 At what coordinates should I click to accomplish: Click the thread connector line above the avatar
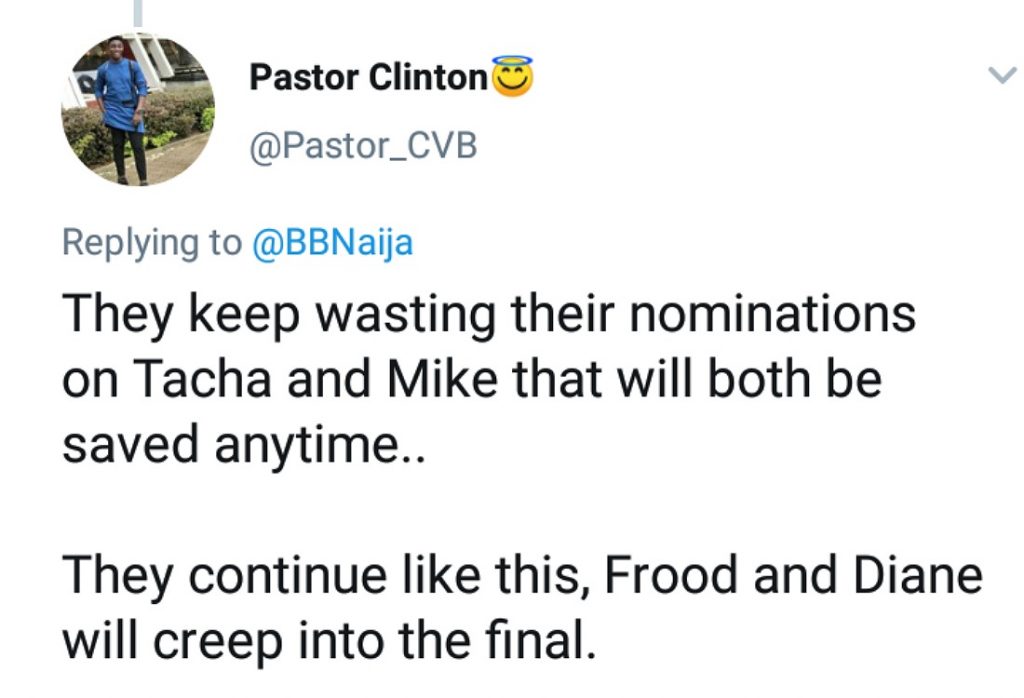[x=138, y=10]
